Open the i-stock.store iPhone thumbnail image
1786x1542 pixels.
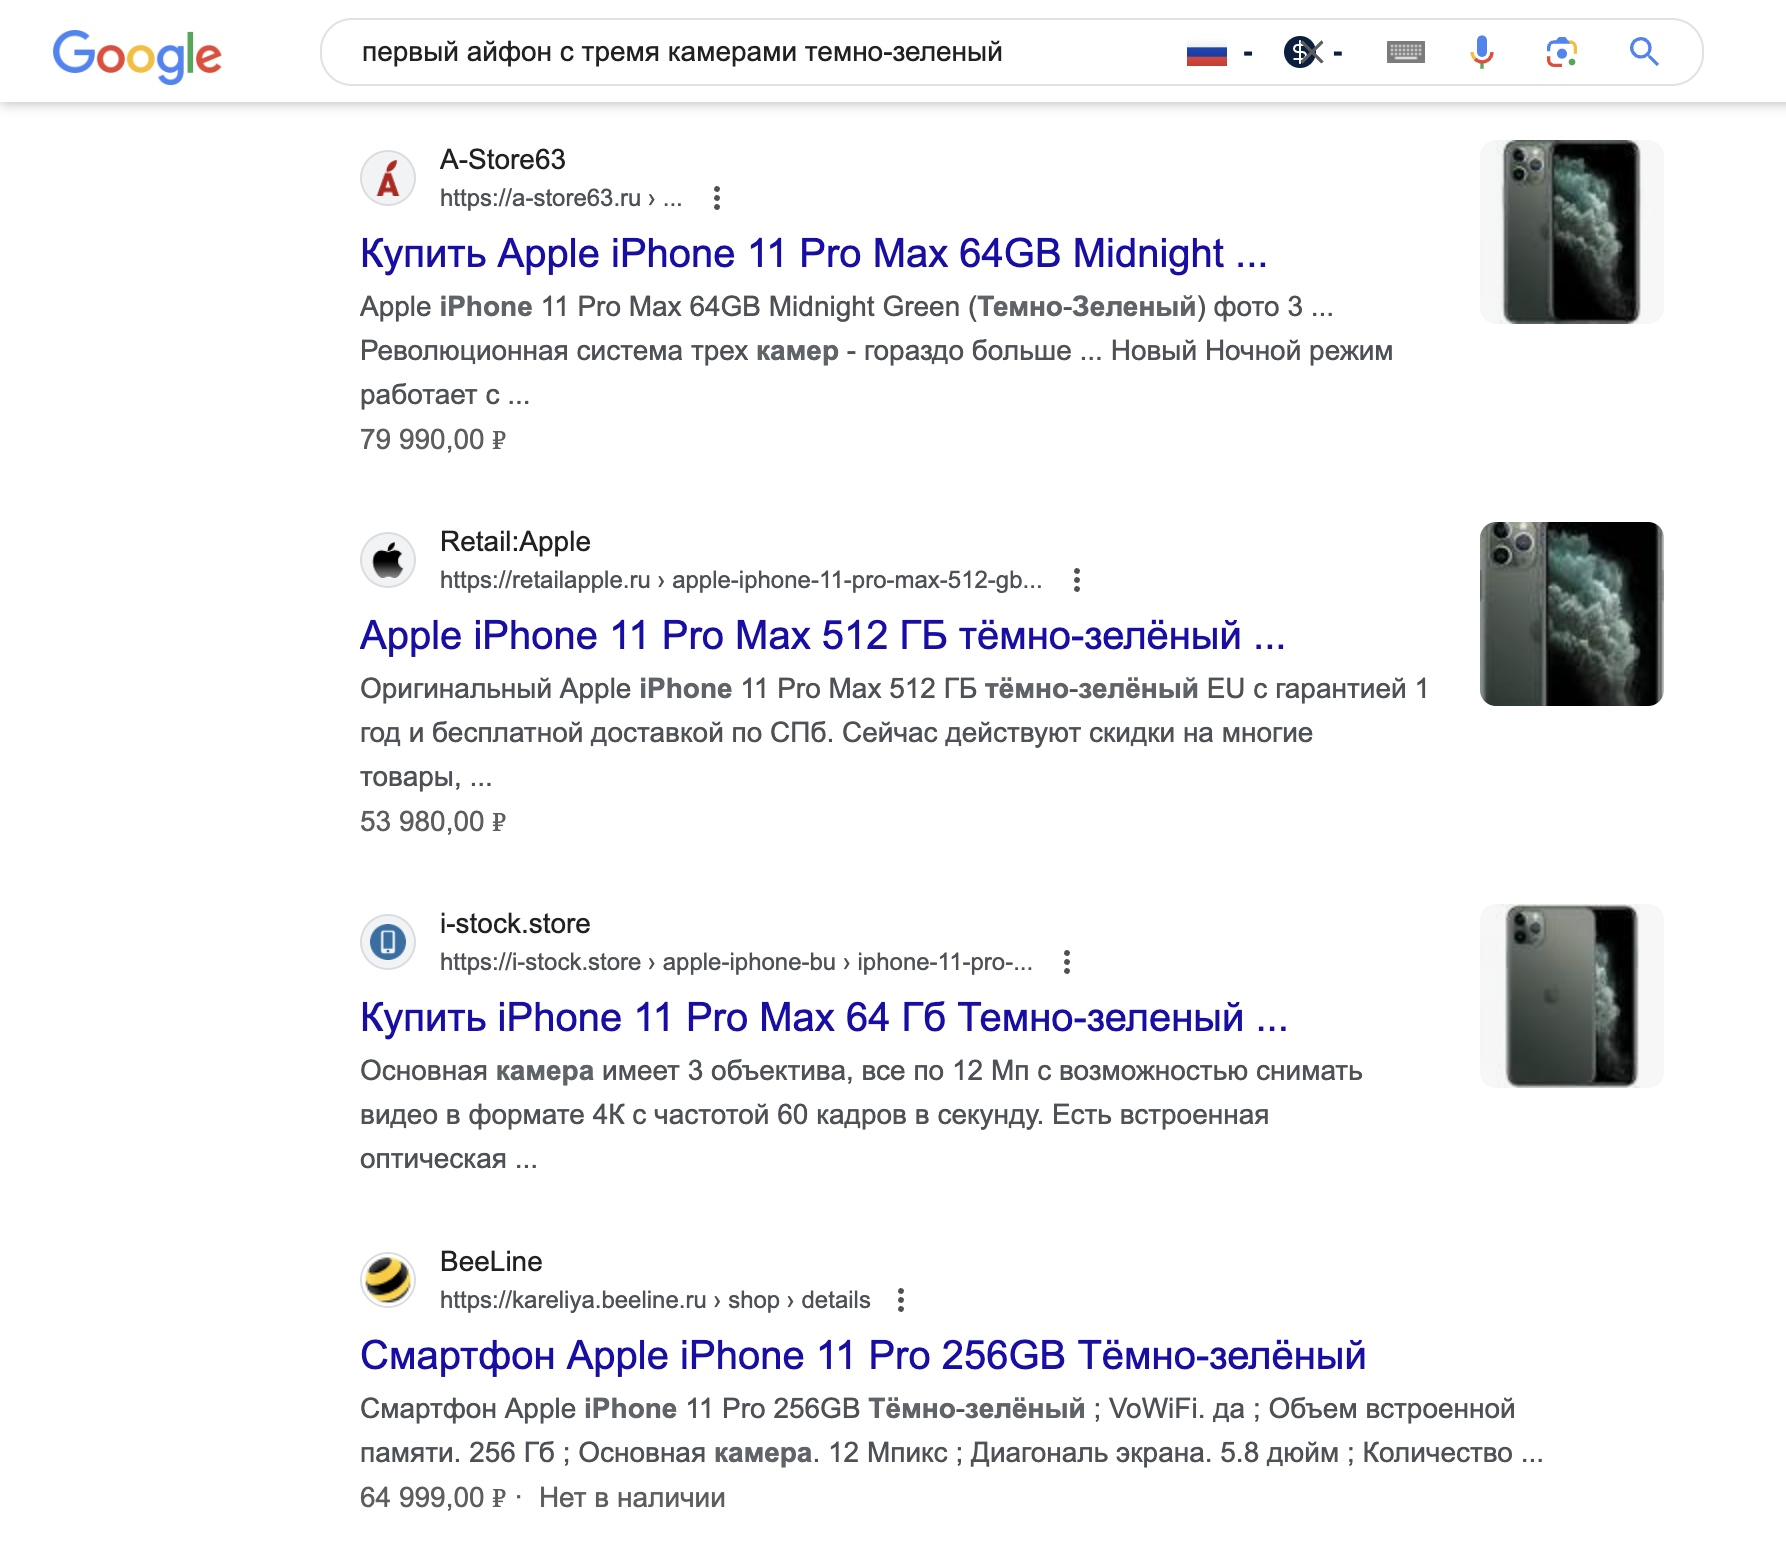point(1571,996)
